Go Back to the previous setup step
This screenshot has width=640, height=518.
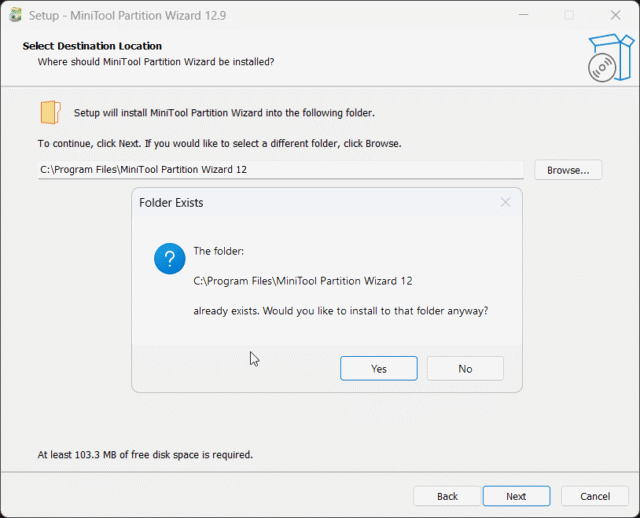coord(447,496)
